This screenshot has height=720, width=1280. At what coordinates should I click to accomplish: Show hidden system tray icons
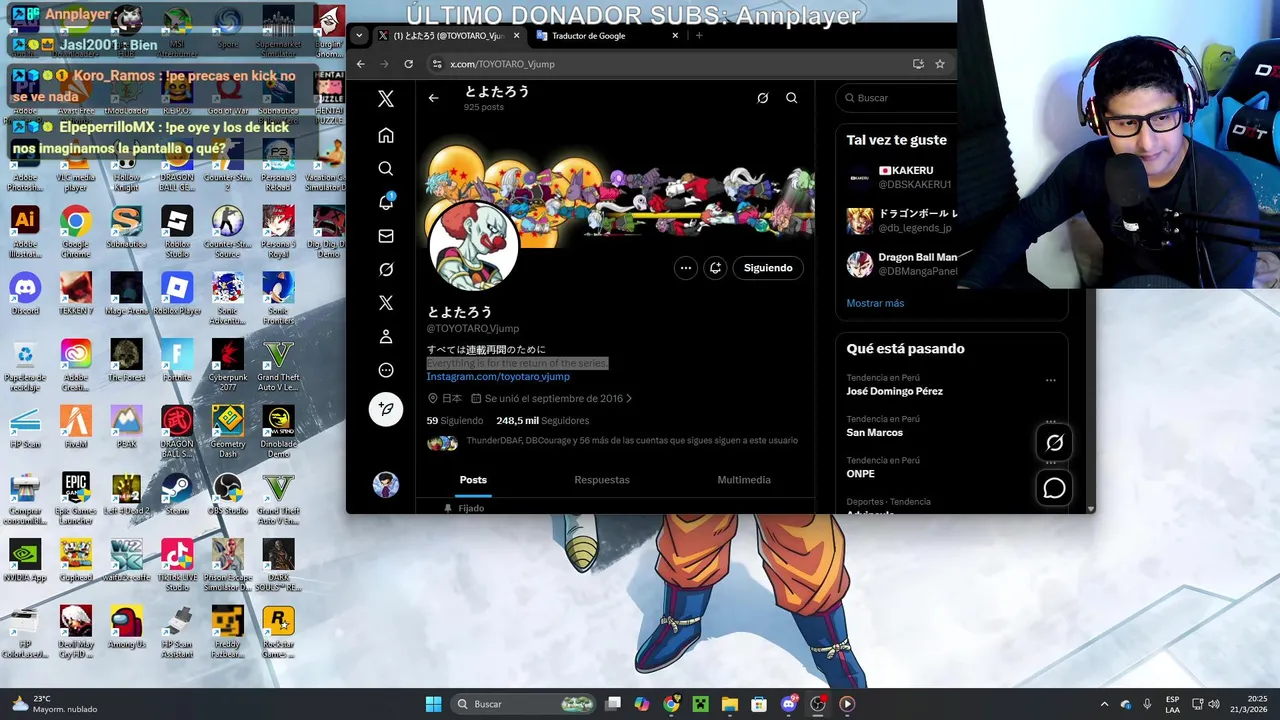coord(1104,704)
